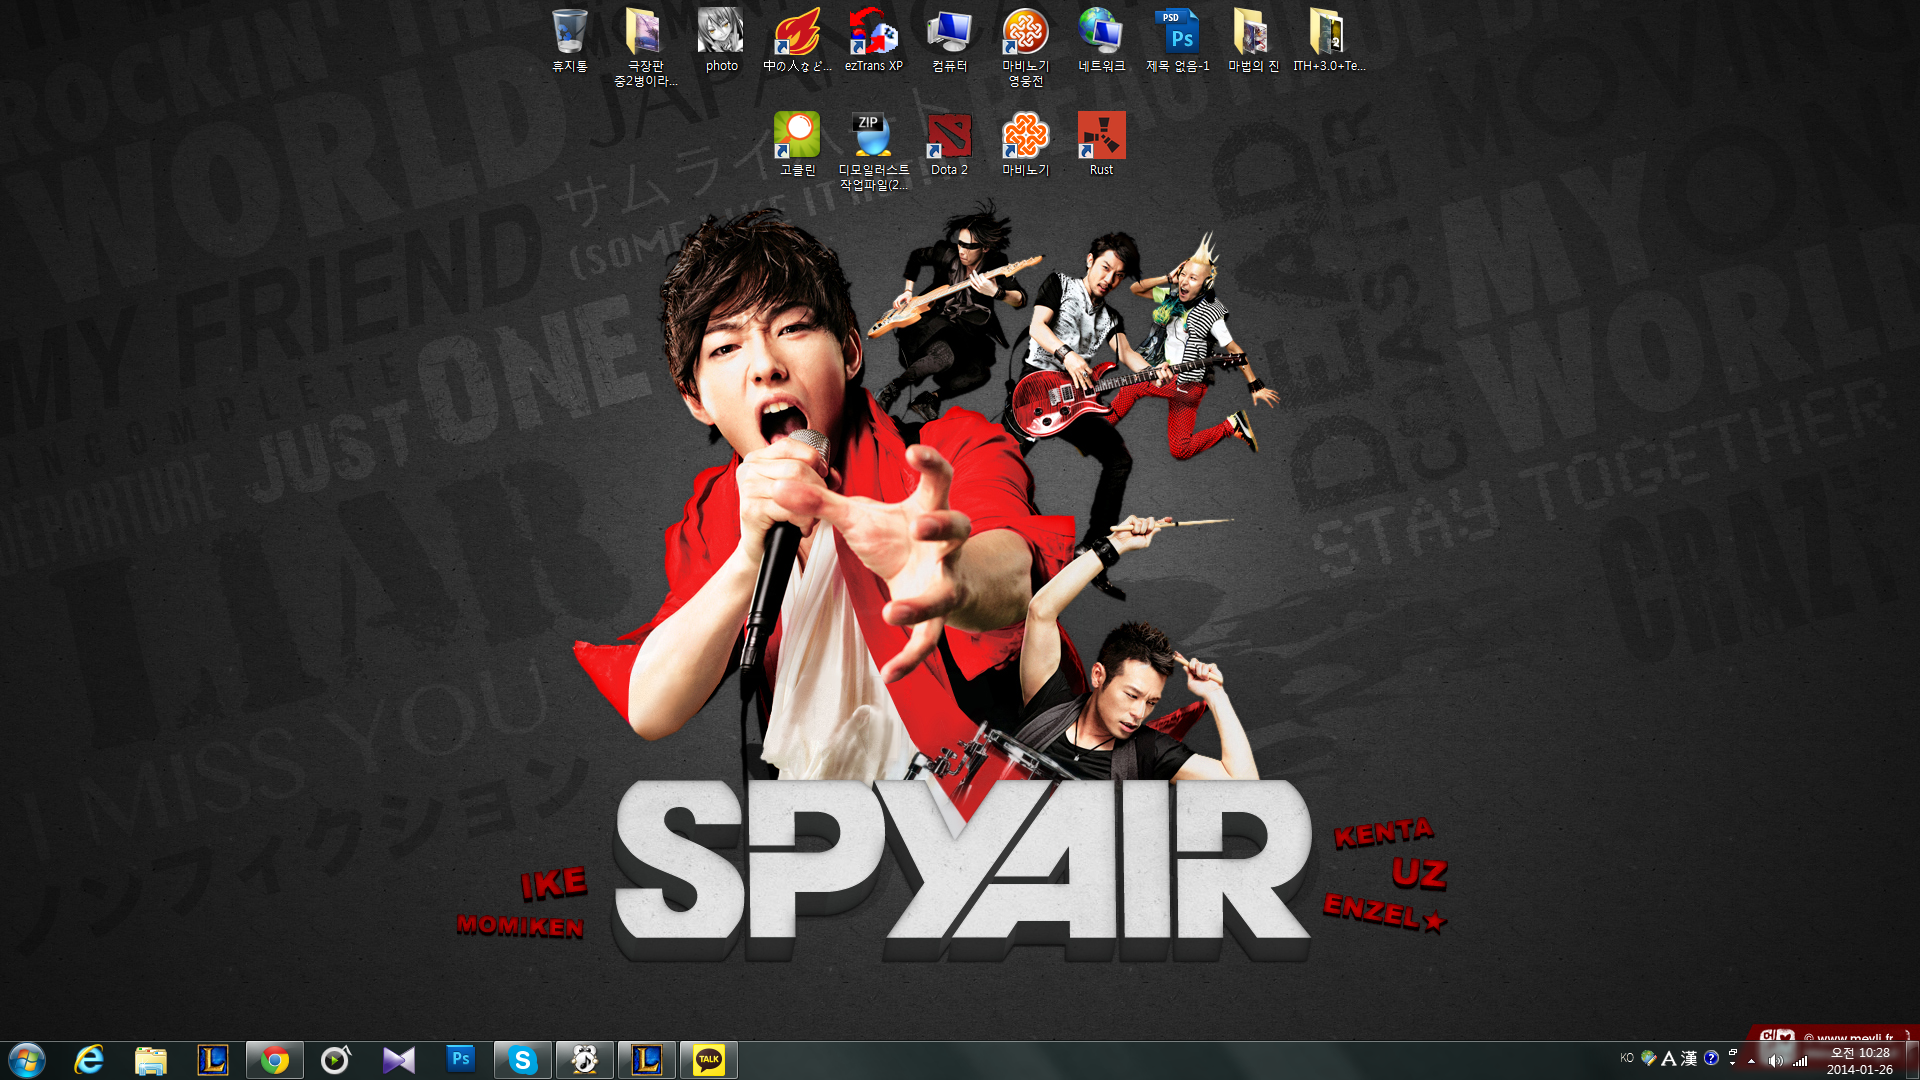
Task: Open language bar options dropdown arrow
Action: (x=1732, y=1063)
